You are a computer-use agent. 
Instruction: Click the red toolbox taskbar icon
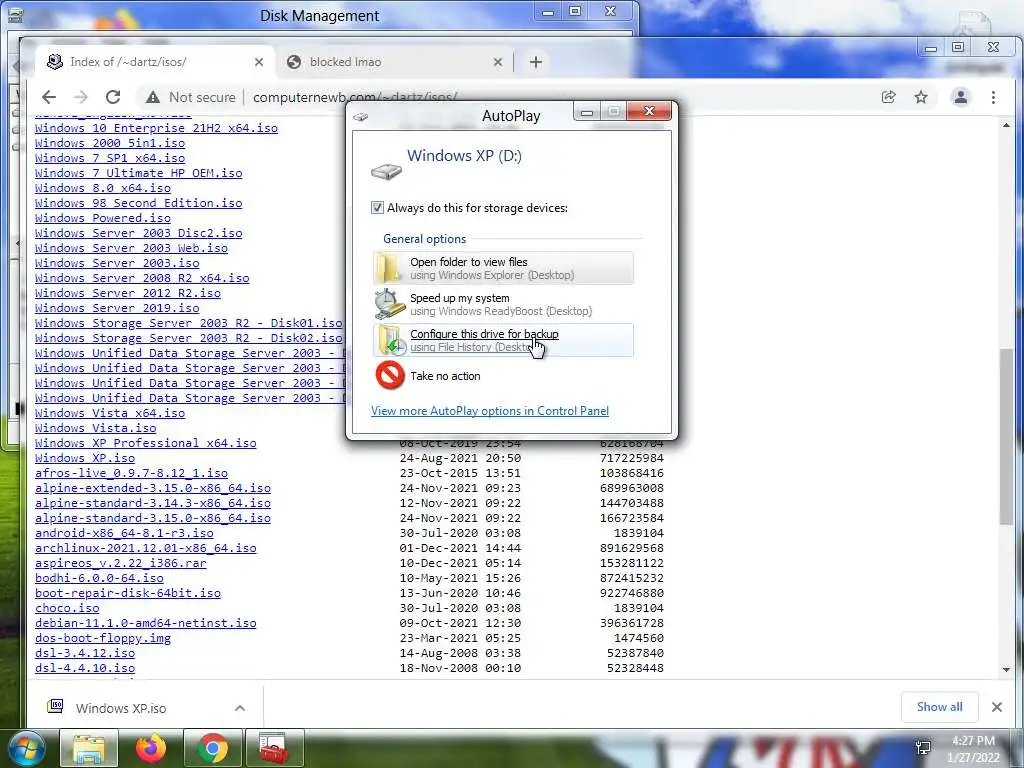tap(274, 748)
